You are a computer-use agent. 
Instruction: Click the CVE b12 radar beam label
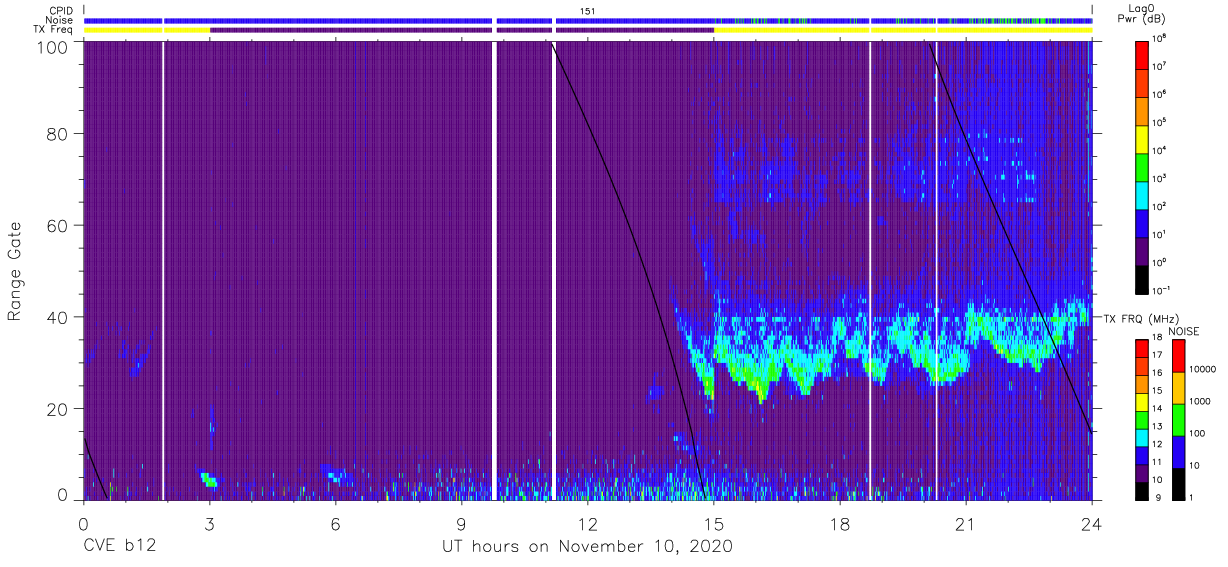click(120, 547)
